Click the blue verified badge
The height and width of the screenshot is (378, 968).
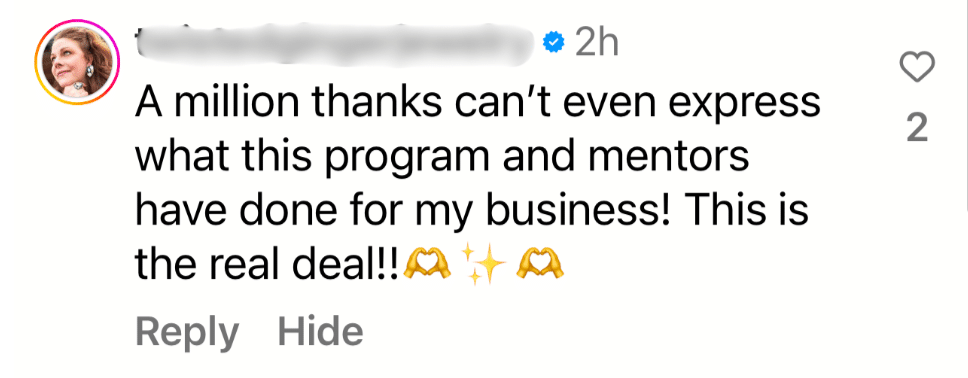(x=553, y=42)
